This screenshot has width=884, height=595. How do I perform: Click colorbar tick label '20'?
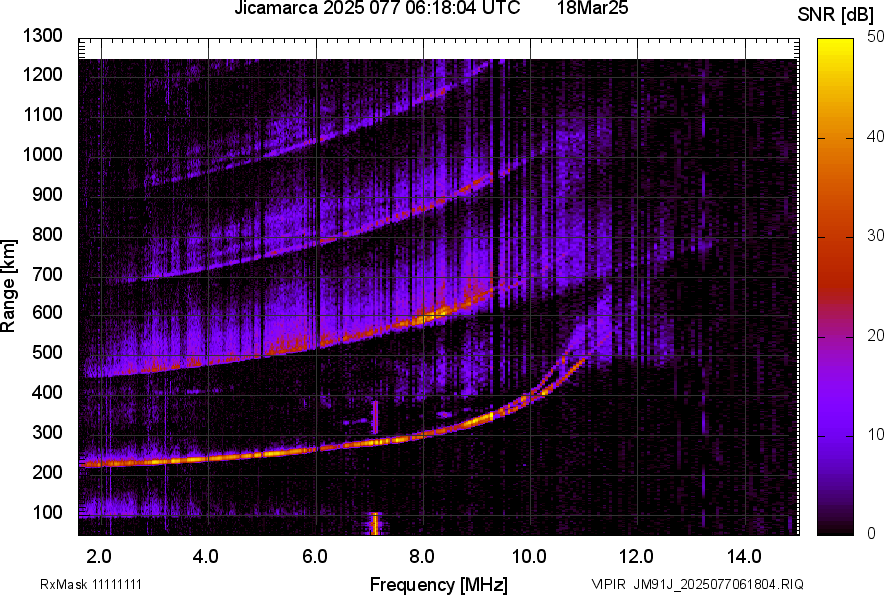pos(876,335)
